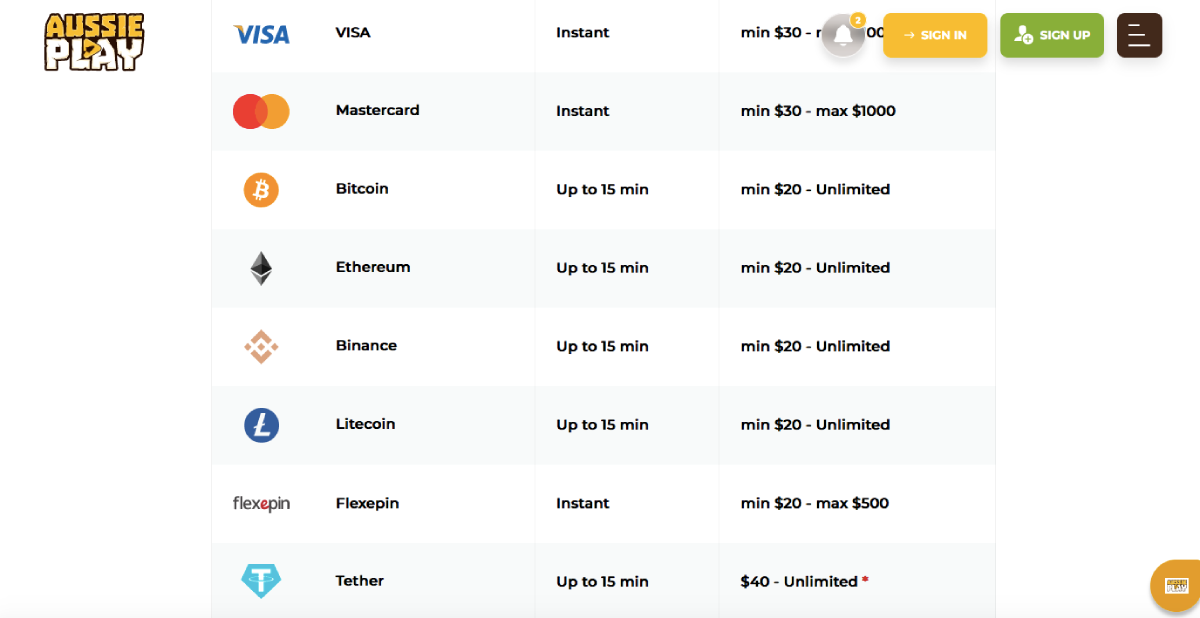Image resolution: width=1200 pixels, height=618 pixels.
Task: Click the red asterisk on Tether limits
Action: tap(865, 580)
